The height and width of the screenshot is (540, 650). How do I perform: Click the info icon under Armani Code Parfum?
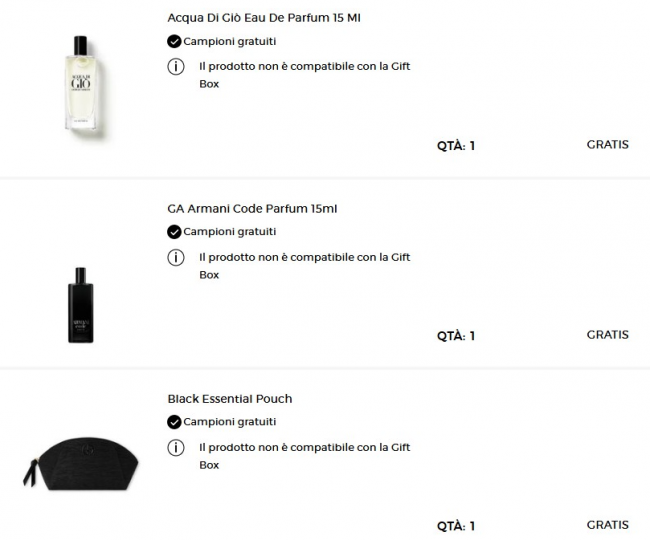175,258
